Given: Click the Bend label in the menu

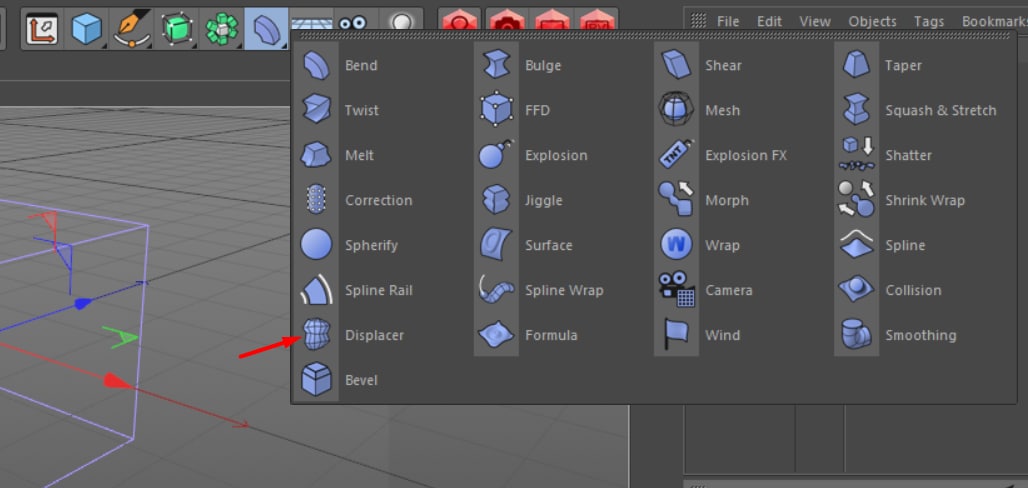Looking at the screenshot, I should tap(361, 66).
